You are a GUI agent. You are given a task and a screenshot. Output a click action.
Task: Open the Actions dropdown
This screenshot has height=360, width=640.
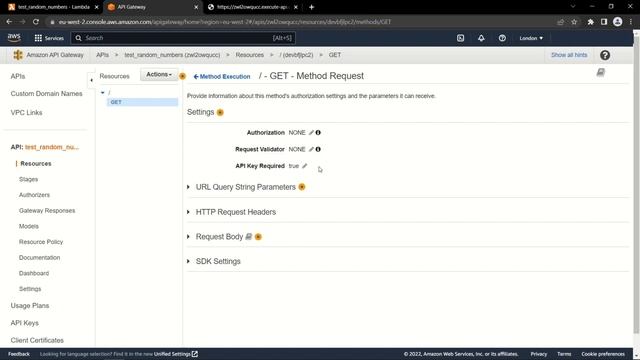coord(159,74)
